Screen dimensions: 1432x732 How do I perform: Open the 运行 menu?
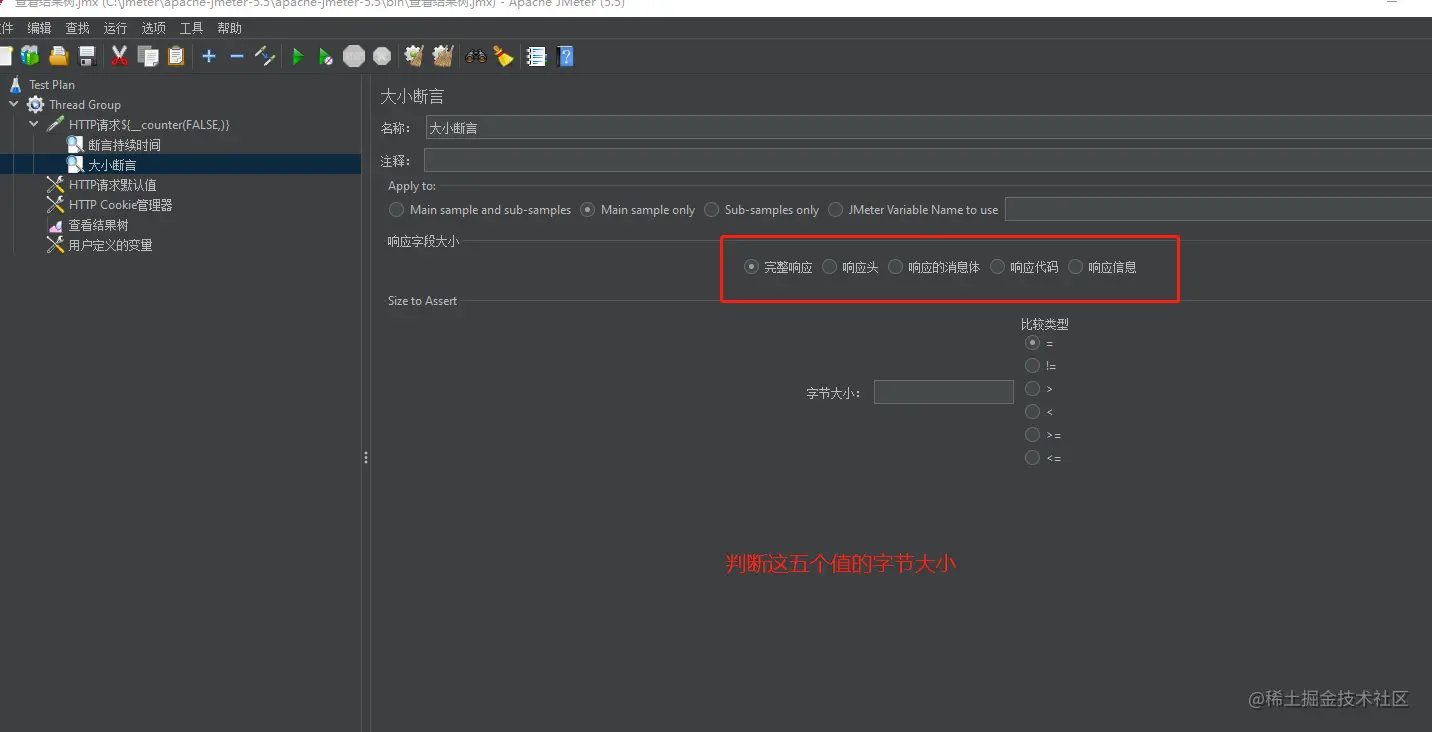click(x=115, y=28)
